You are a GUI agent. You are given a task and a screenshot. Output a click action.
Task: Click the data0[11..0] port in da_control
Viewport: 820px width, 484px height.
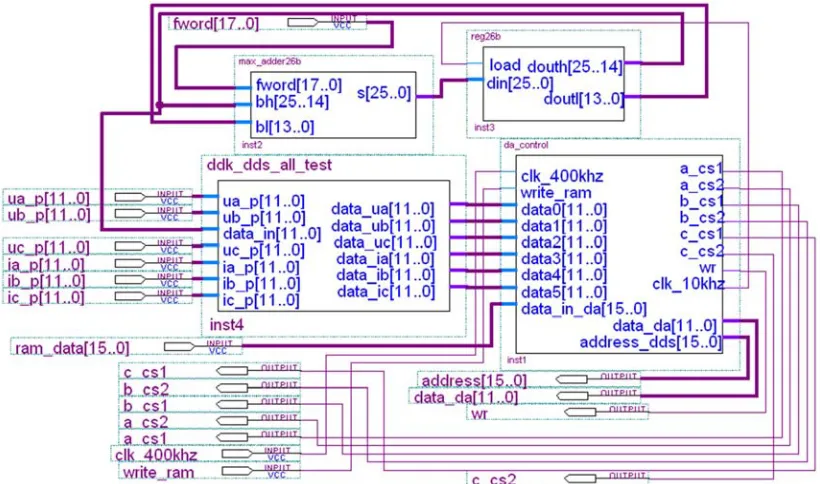pos(564,210)
